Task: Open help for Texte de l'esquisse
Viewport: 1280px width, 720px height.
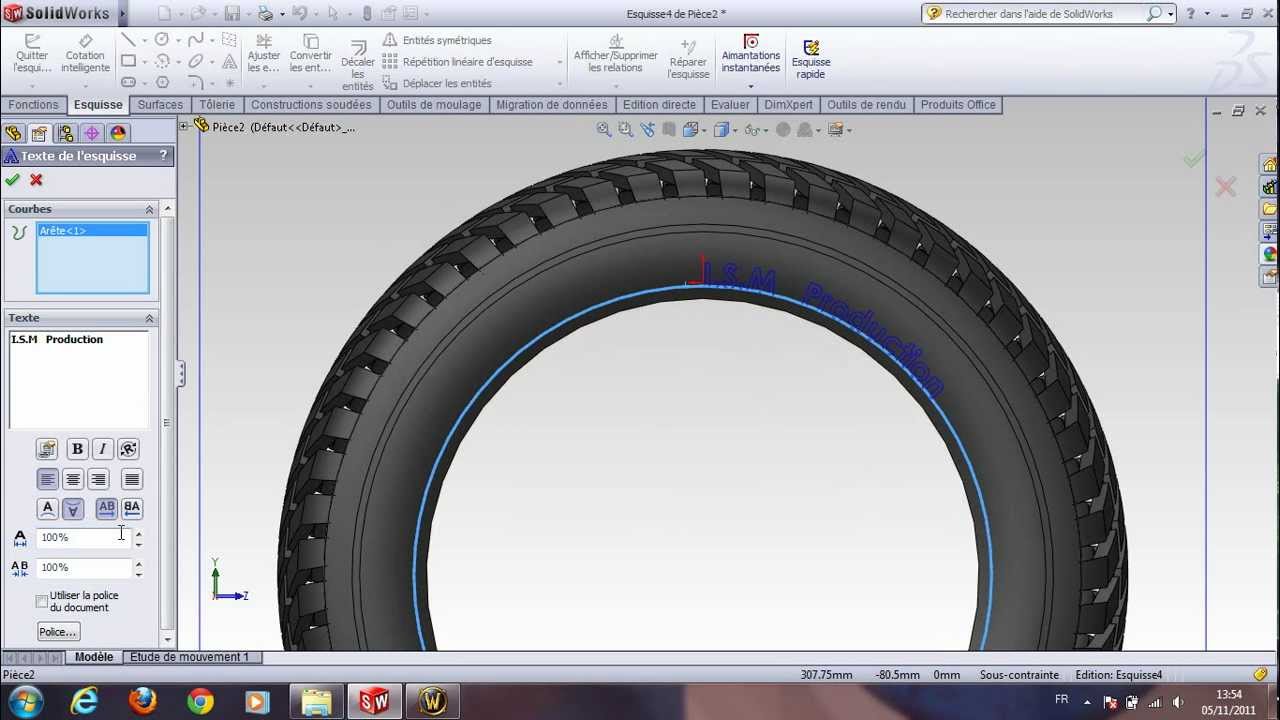Action: (163, 156)
